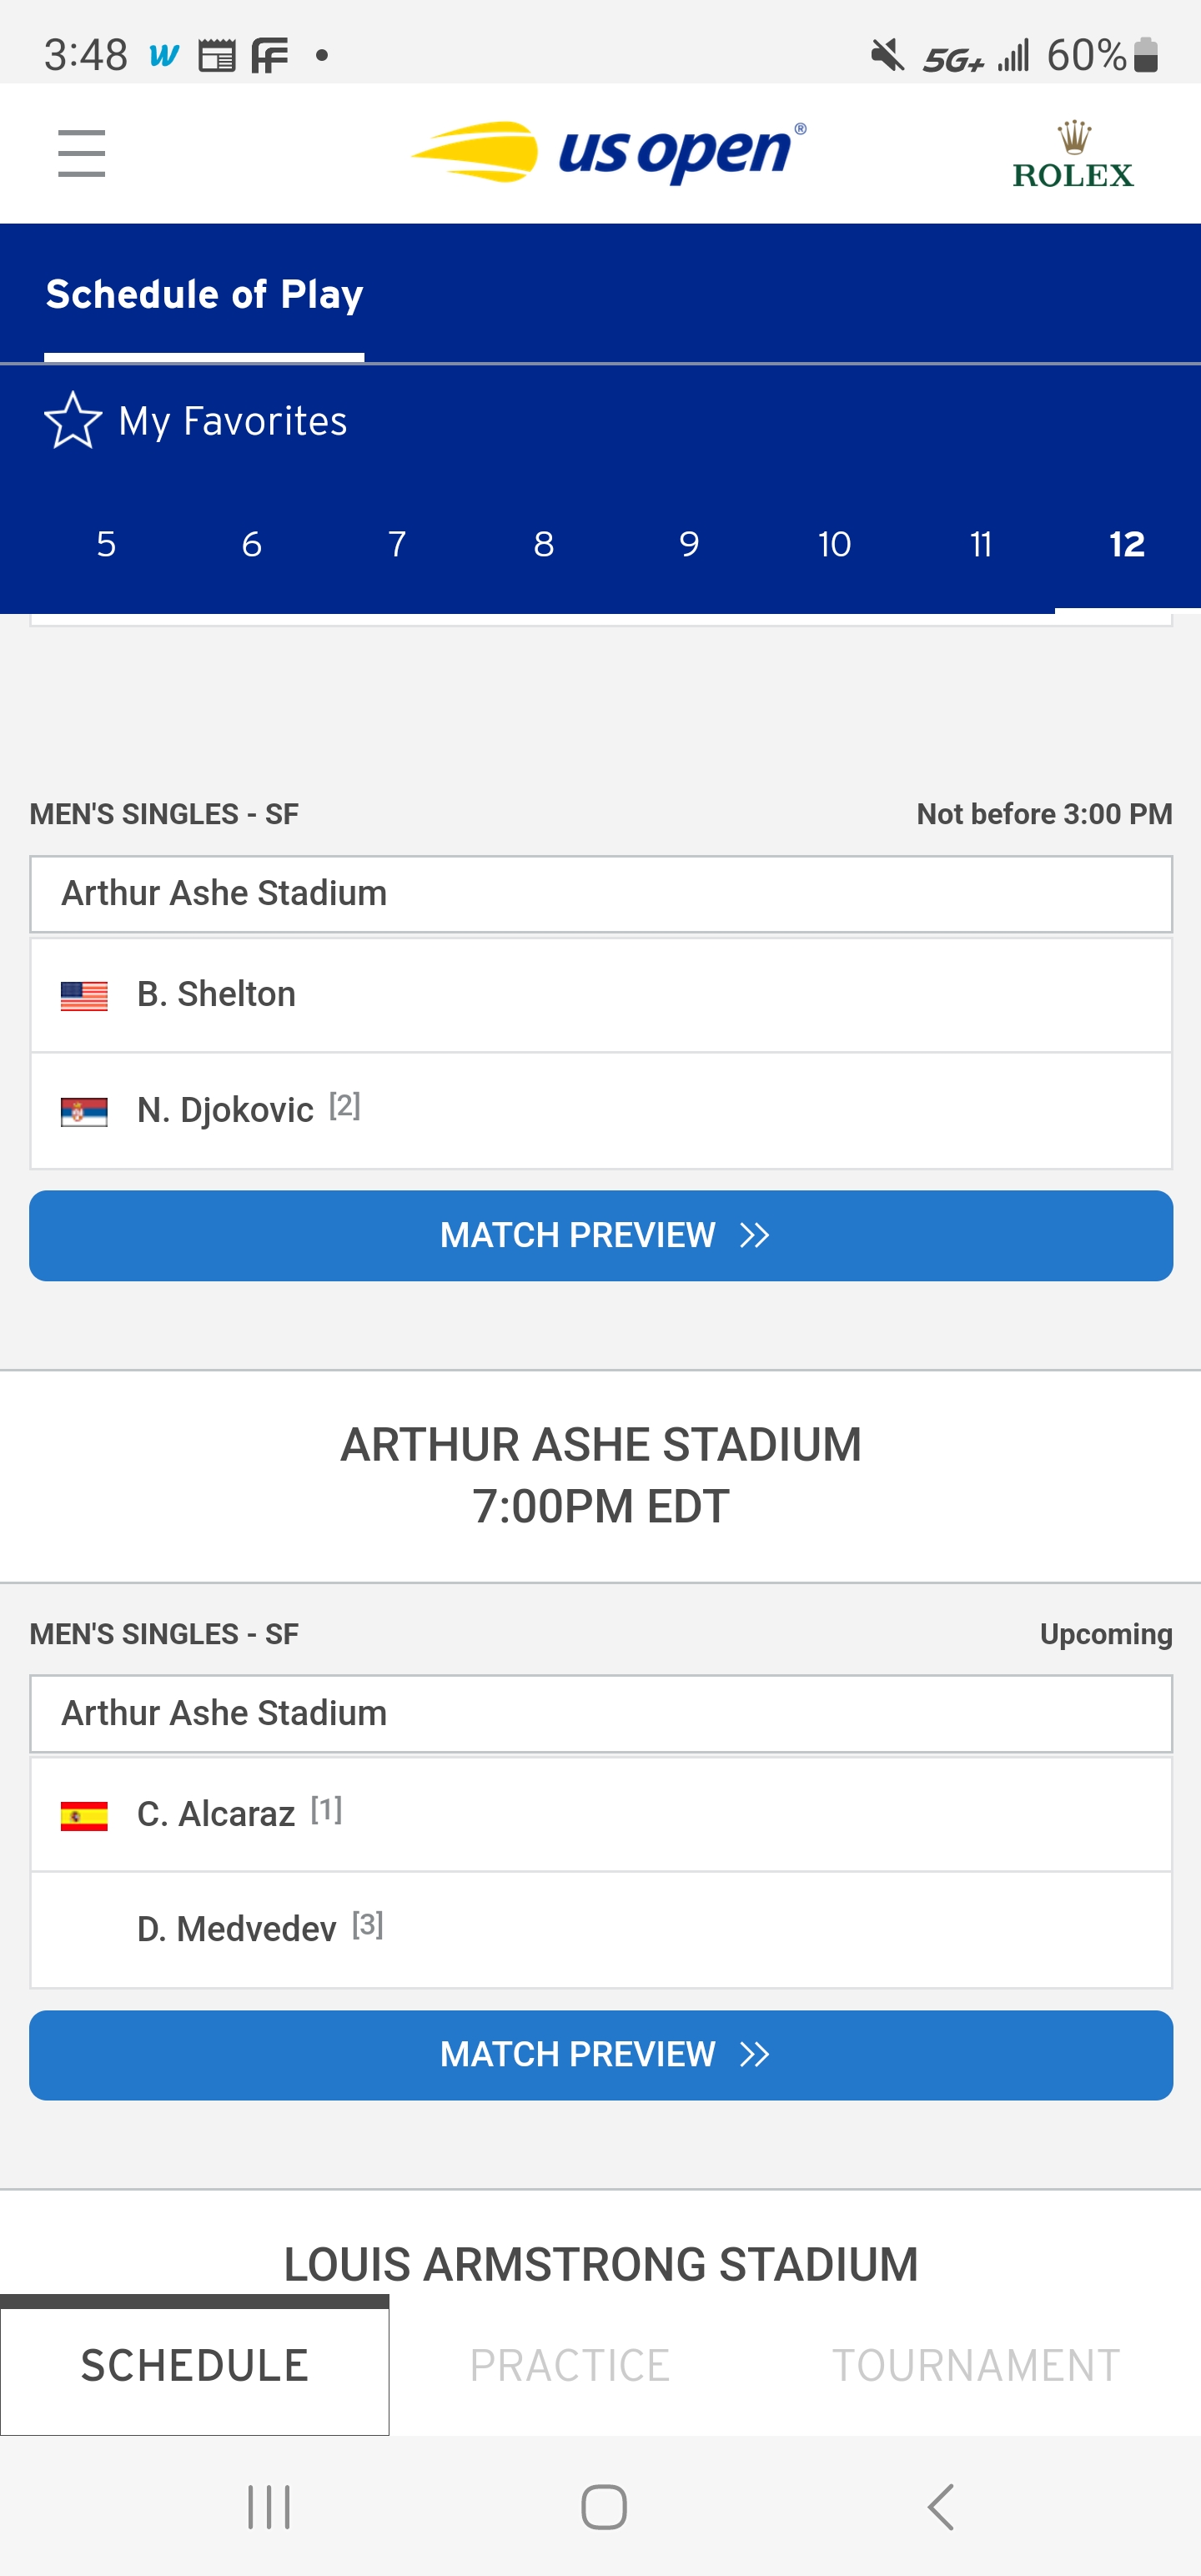Tap the US Open logo

pos(608,152)
